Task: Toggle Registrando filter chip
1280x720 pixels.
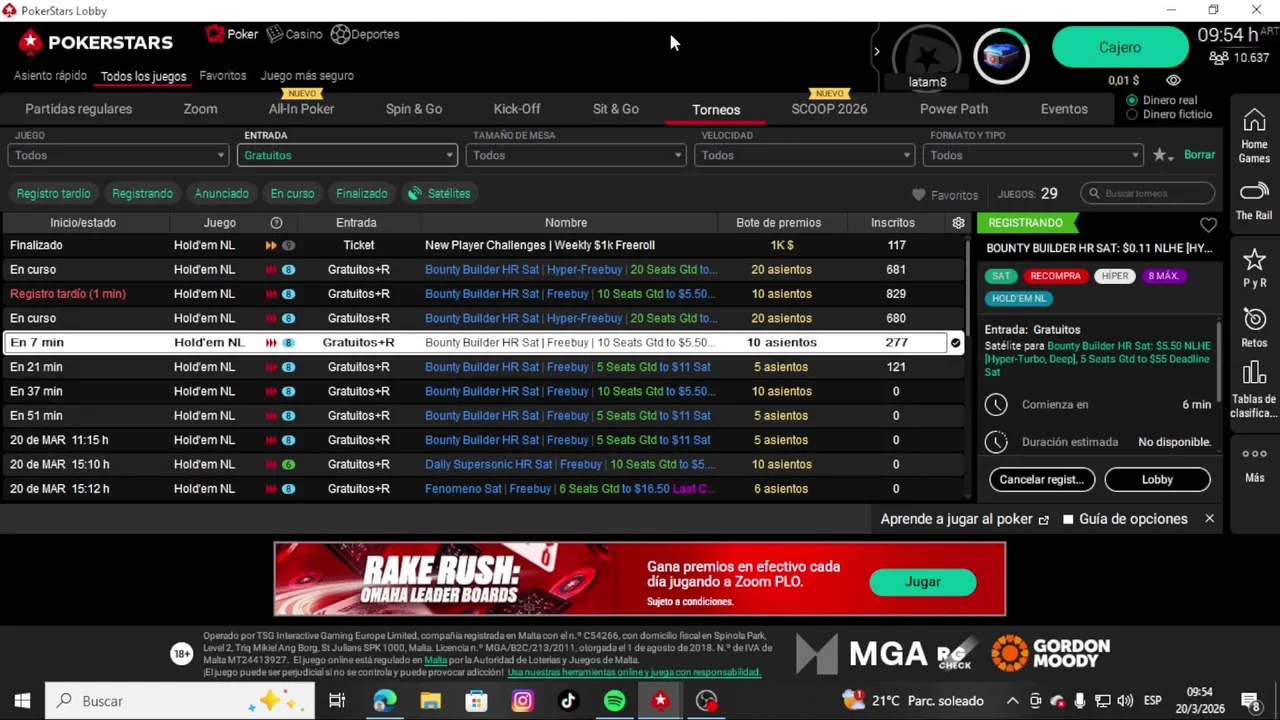Action: 142,193
